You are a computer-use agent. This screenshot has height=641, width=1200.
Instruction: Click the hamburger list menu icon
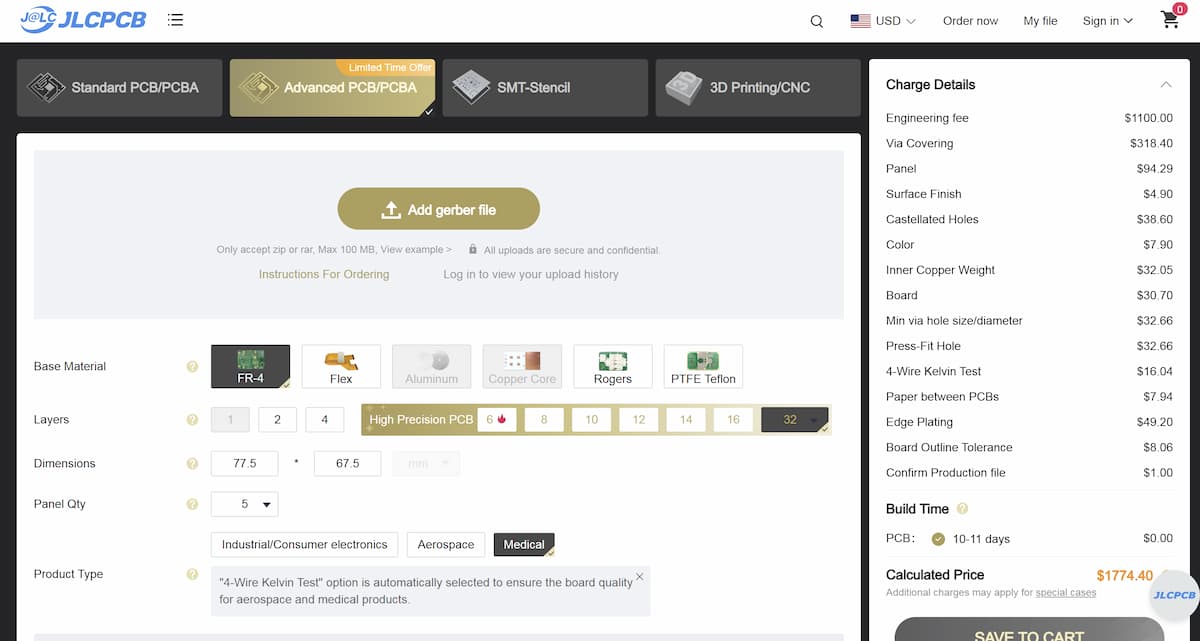(176, 20)
